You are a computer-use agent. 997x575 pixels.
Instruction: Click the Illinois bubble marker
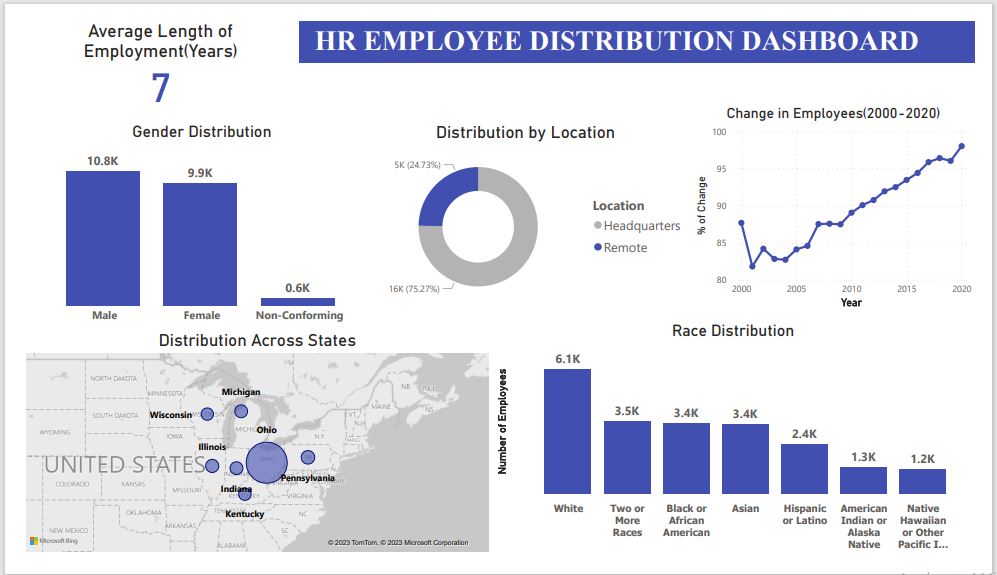(x=212, y=466)
